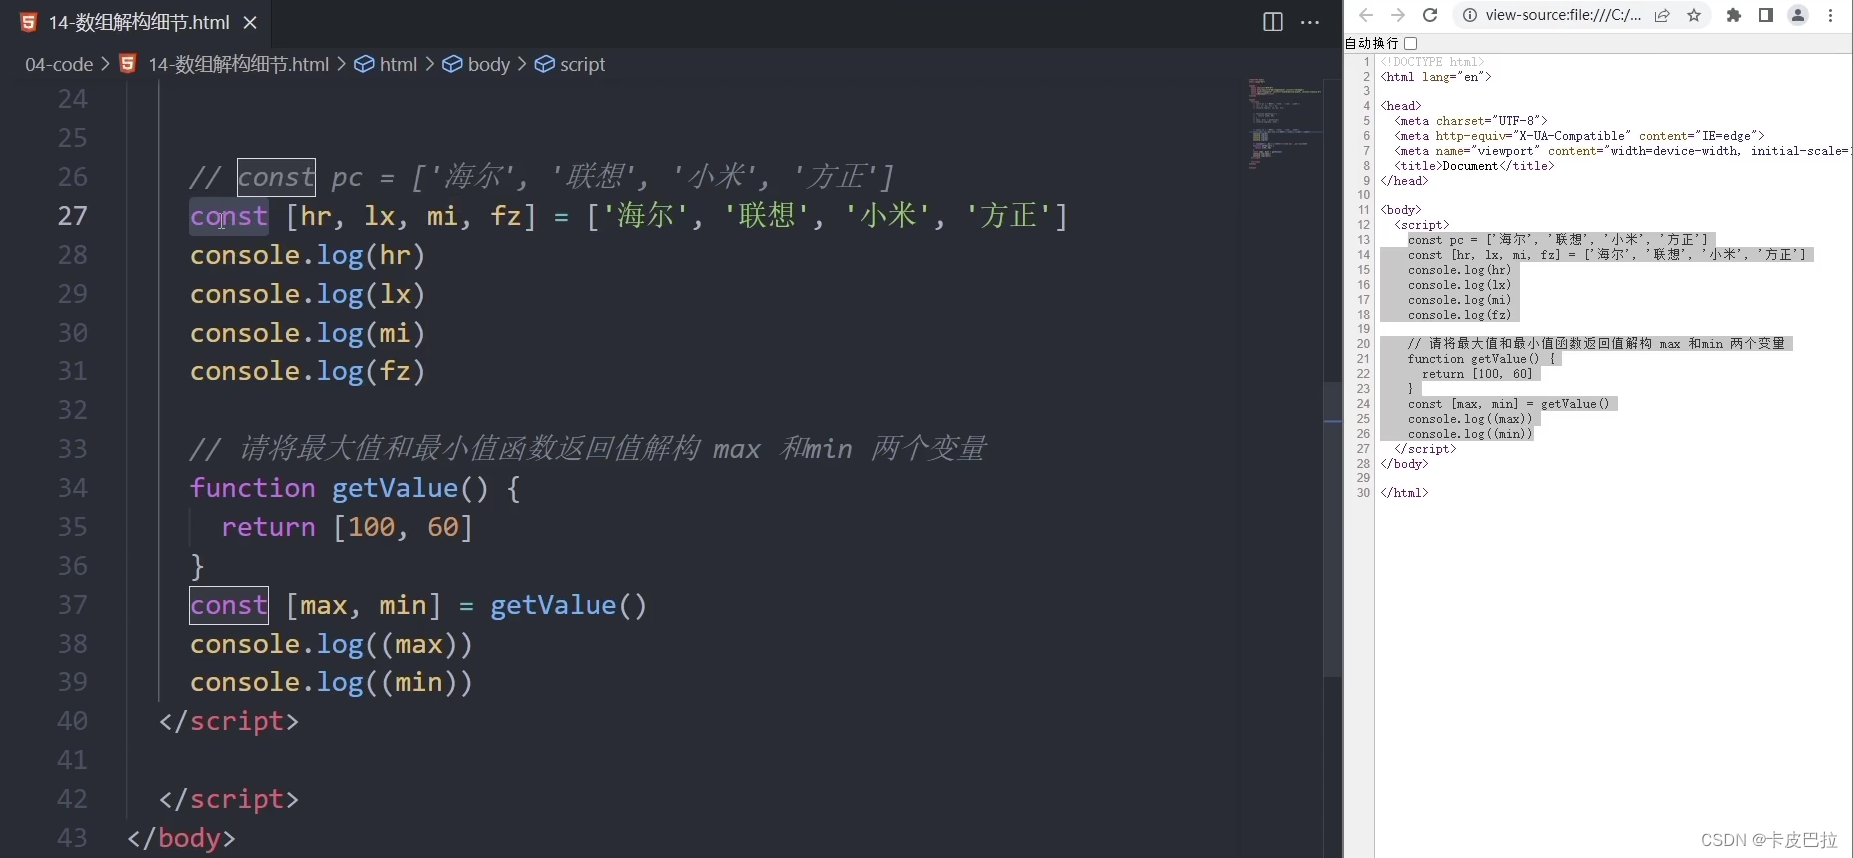Click console.log((min)) on line 39
The width and height of the screenshot is (1853, 858).
tap(331, 682)
